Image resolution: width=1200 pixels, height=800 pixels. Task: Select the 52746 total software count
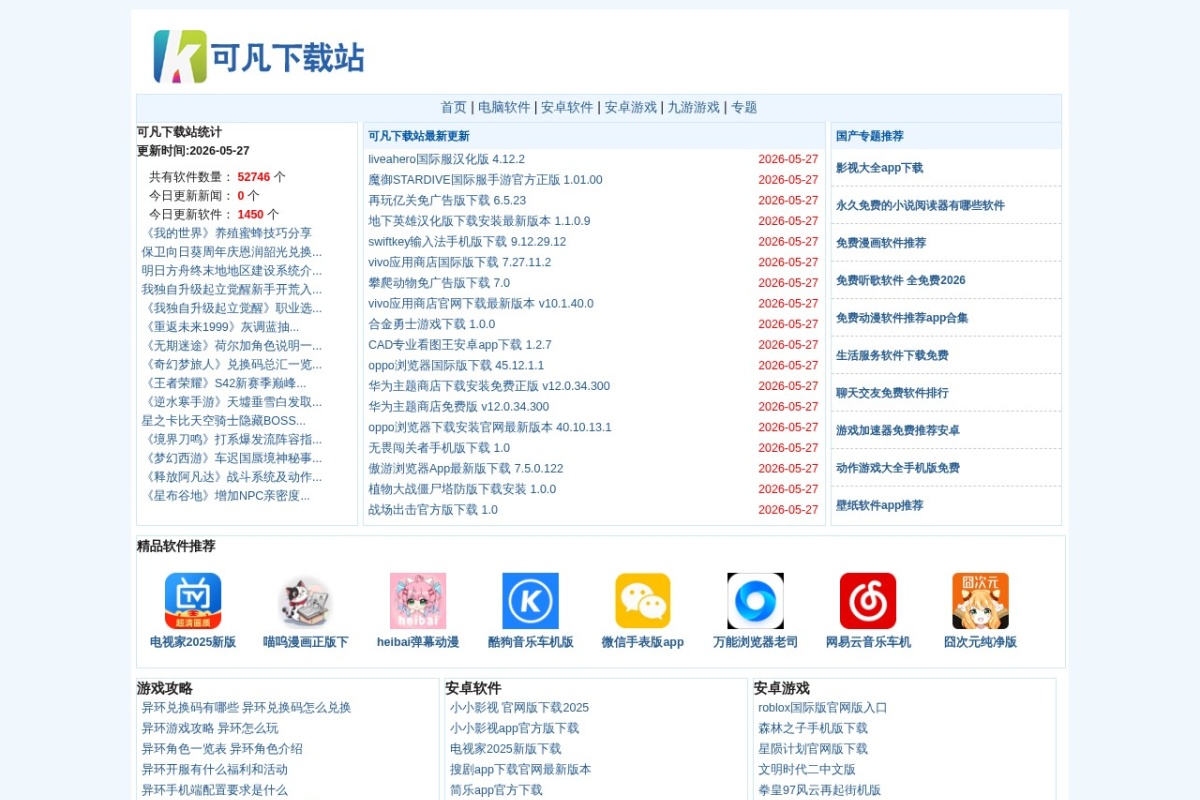[x=254, y=177]
